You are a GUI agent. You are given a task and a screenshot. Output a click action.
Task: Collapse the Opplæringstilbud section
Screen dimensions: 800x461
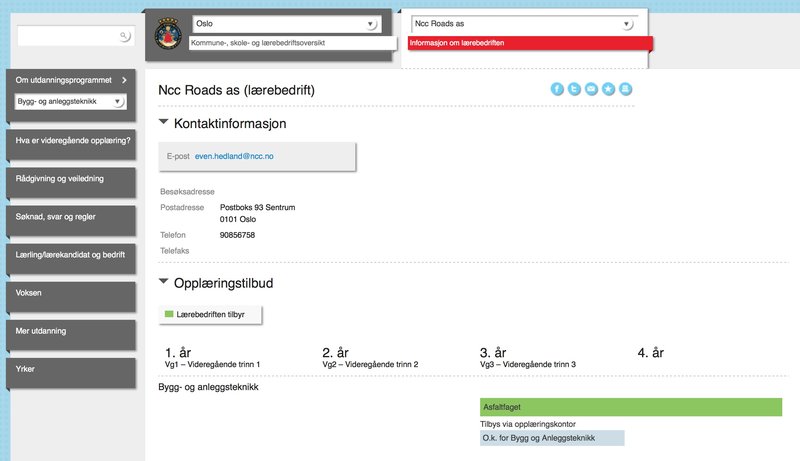[x=163, y=281]
